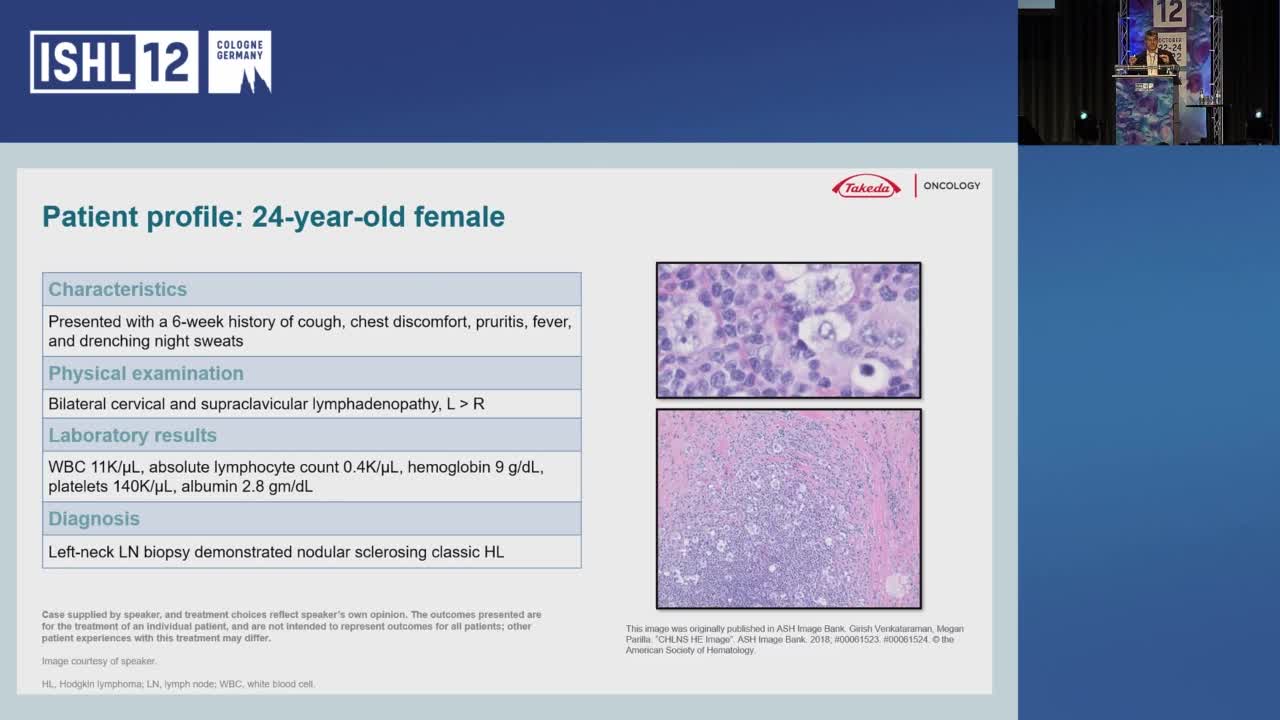1280x720 pixels.
Task: Switch to the speaker video feed
Action: pyautogui.click(x=1150, y=70)
